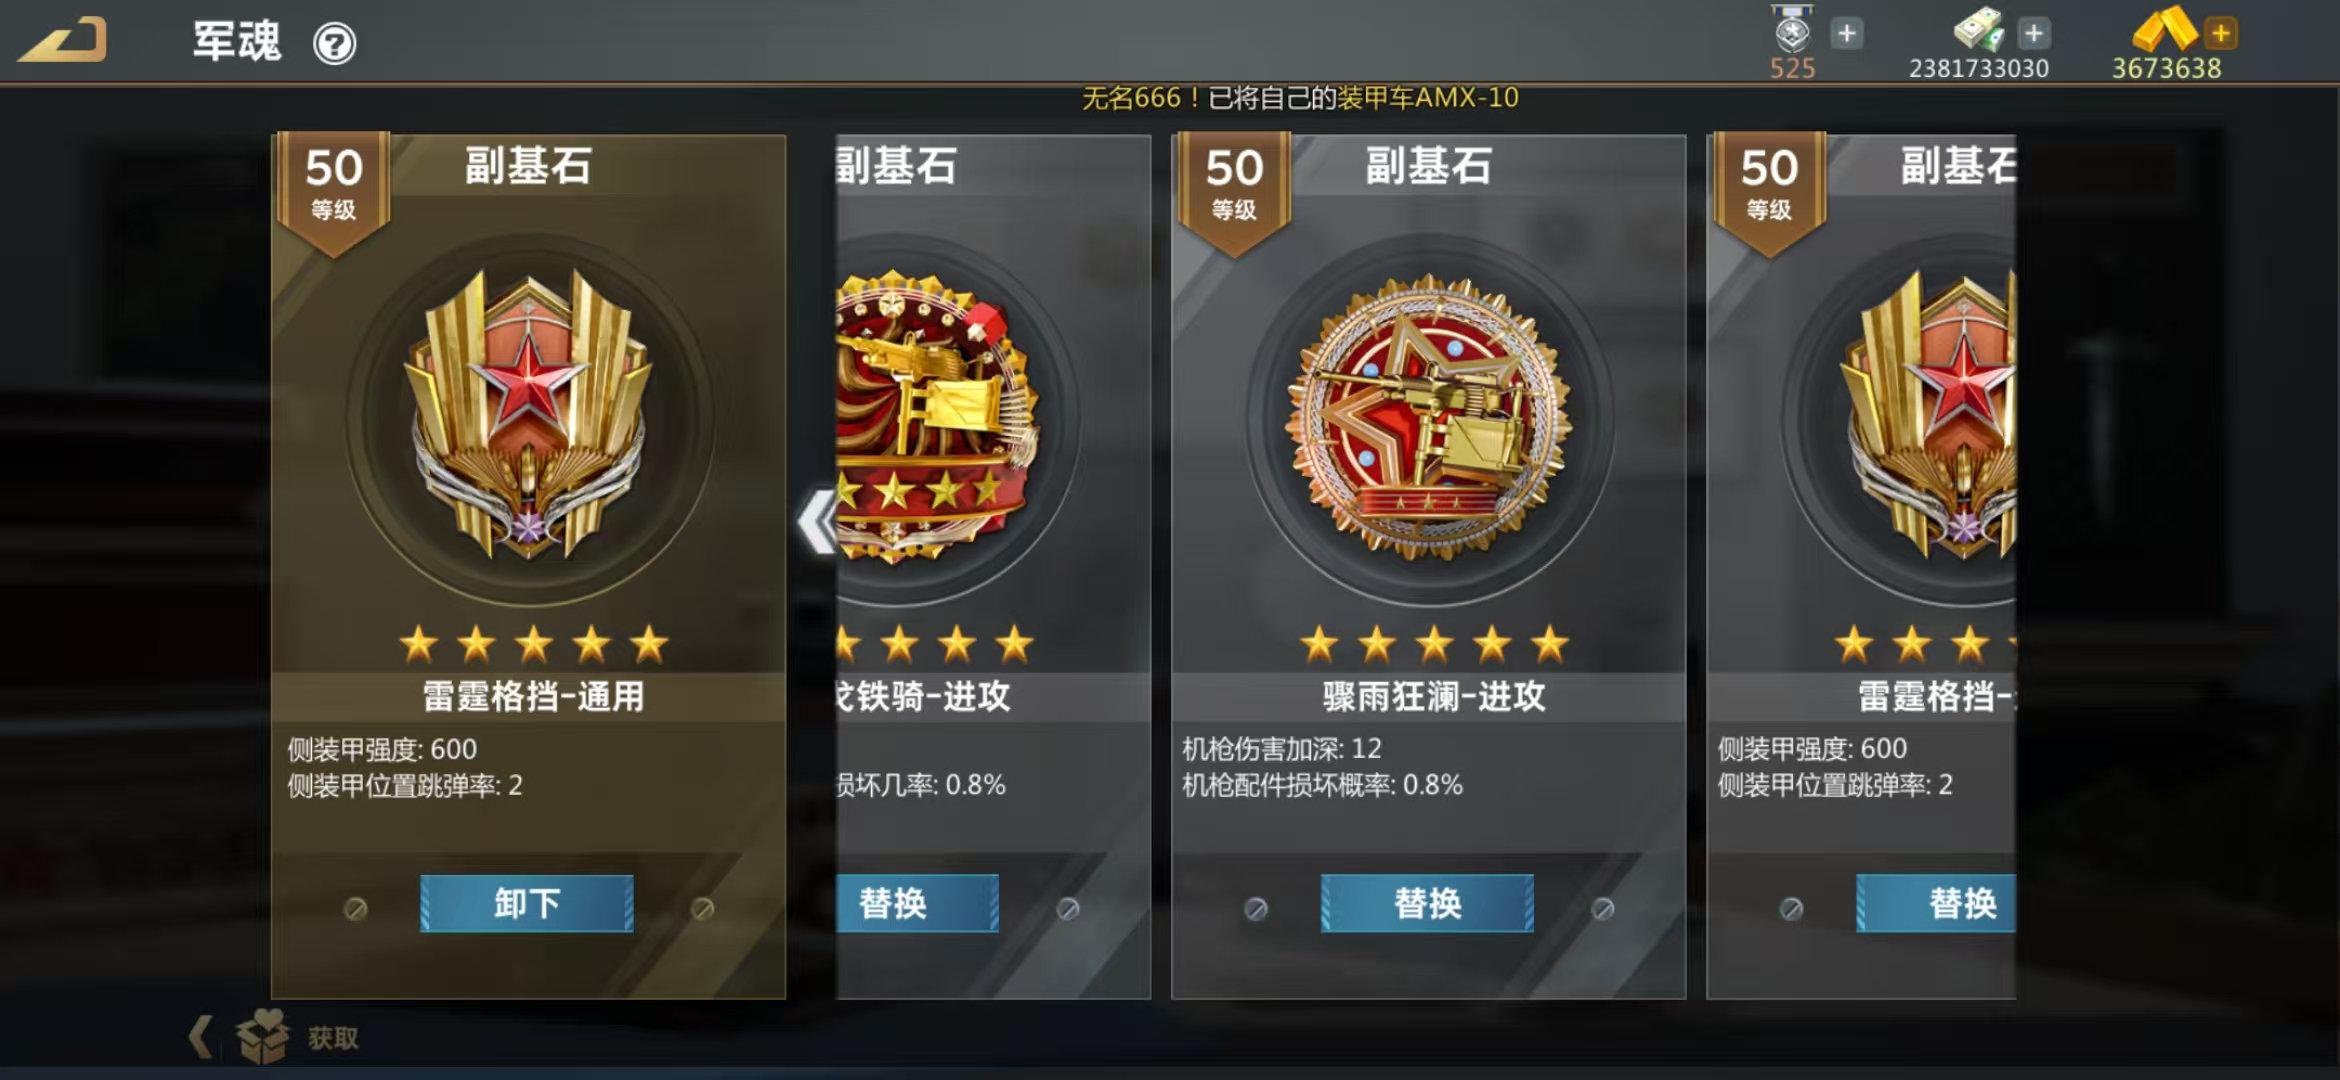
Task: Tap the level 50 badge on 骤雨狂澜 card
Action: (x=1234, y=190)
